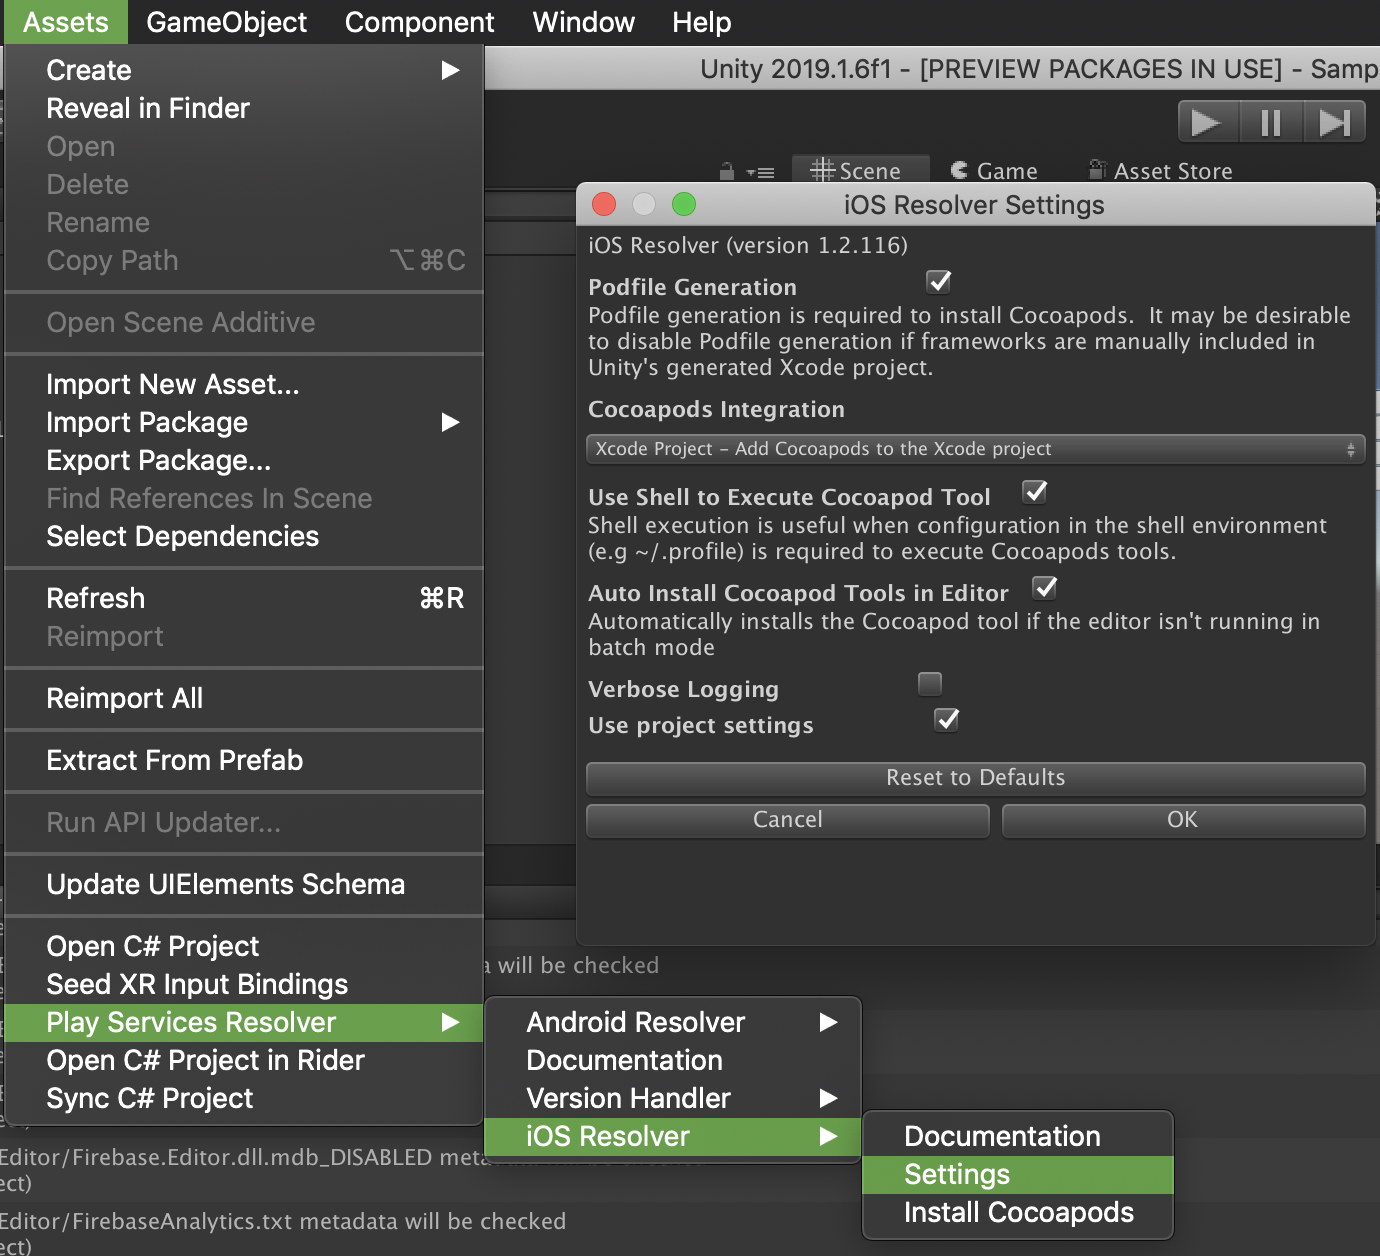The image size is (1380, 1256).
Task: Click Cancel in iOS Resolver Settings
Action: point(787,820)
